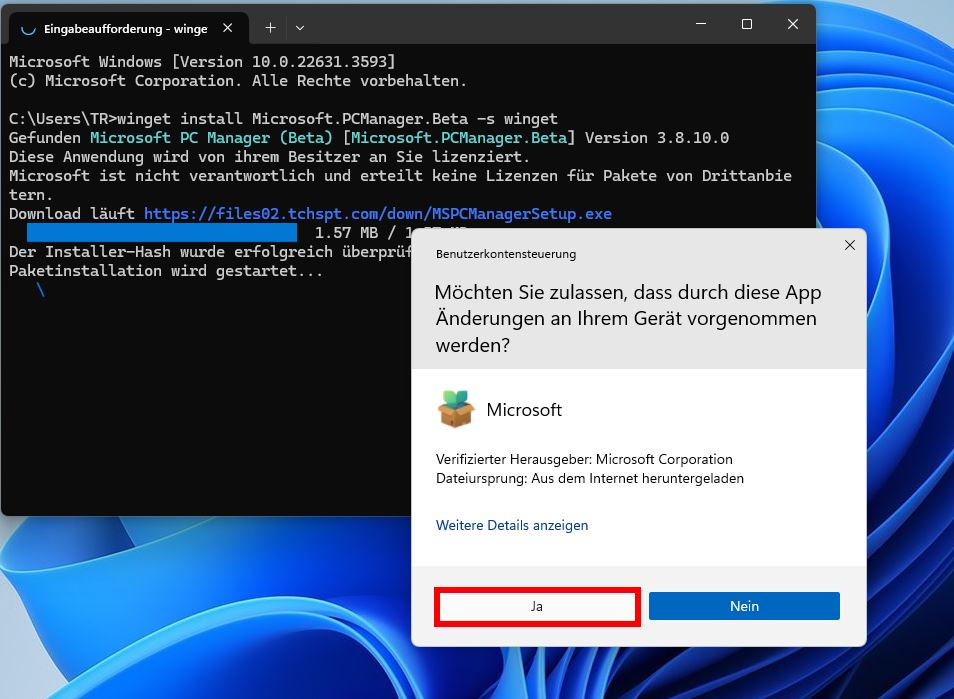The width and height of the screenshot is (954, 699).
Task: Open a new terminal tab with the plus icon
Action: 269,28
